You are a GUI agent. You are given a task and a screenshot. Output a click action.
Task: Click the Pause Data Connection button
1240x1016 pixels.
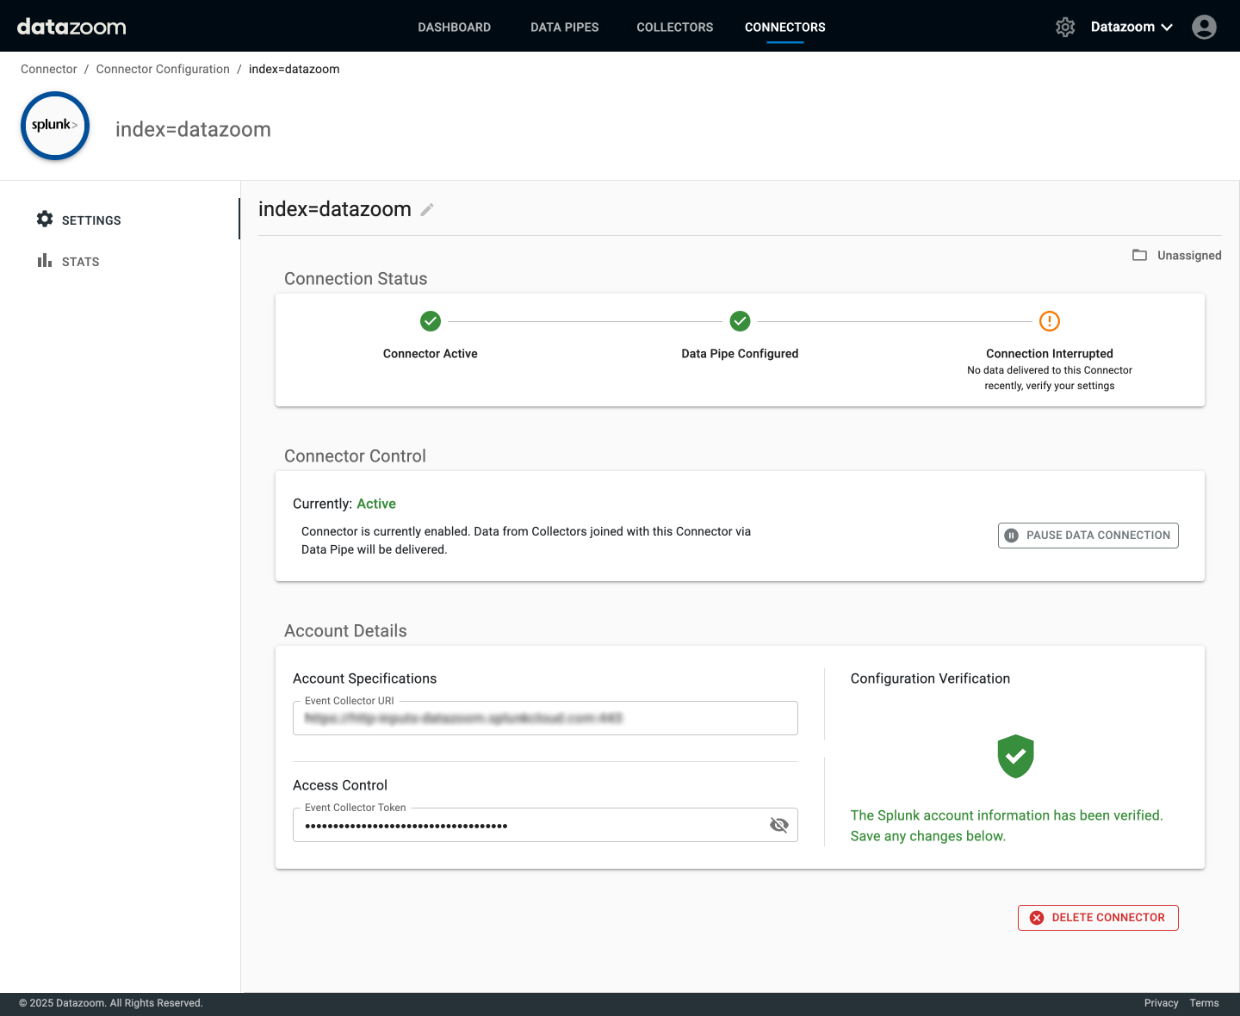pyautogui.click(x=1088, y=535)
